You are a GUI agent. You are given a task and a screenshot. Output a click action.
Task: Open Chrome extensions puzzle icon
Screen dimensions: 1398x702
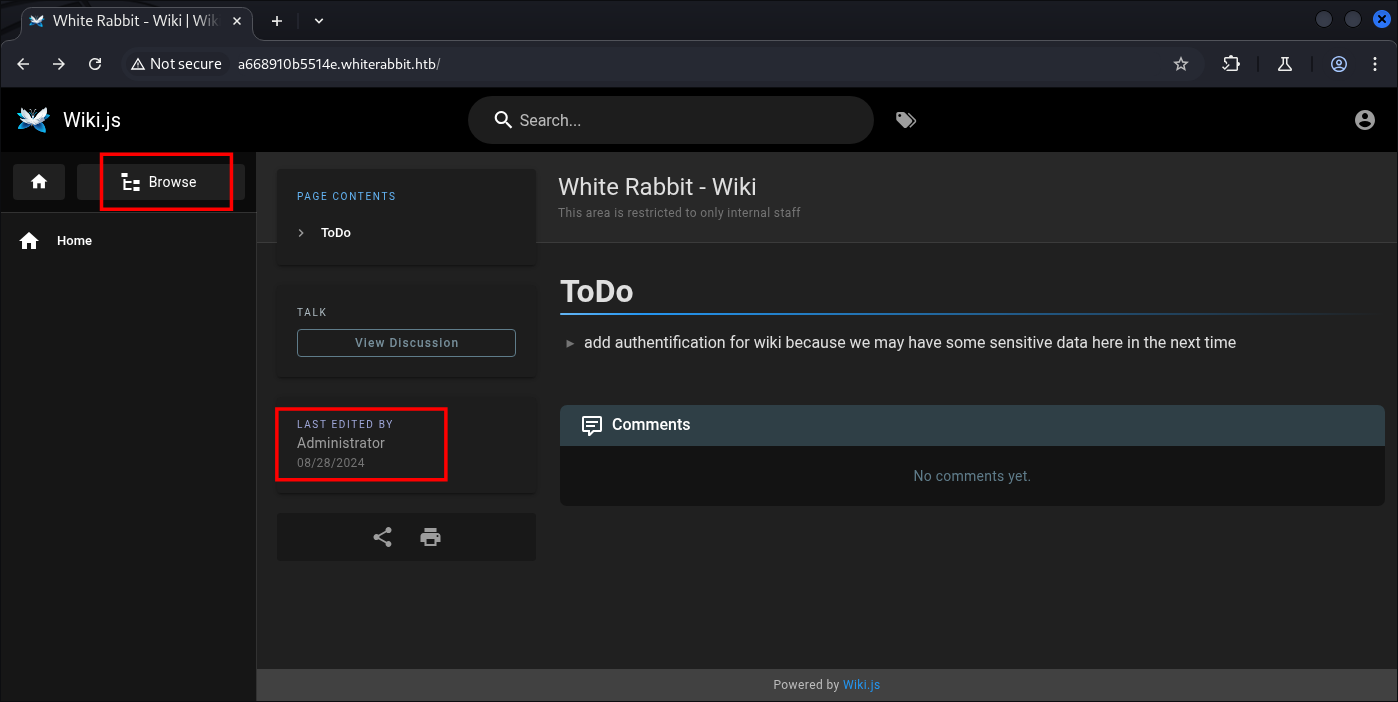[1231, 64]
